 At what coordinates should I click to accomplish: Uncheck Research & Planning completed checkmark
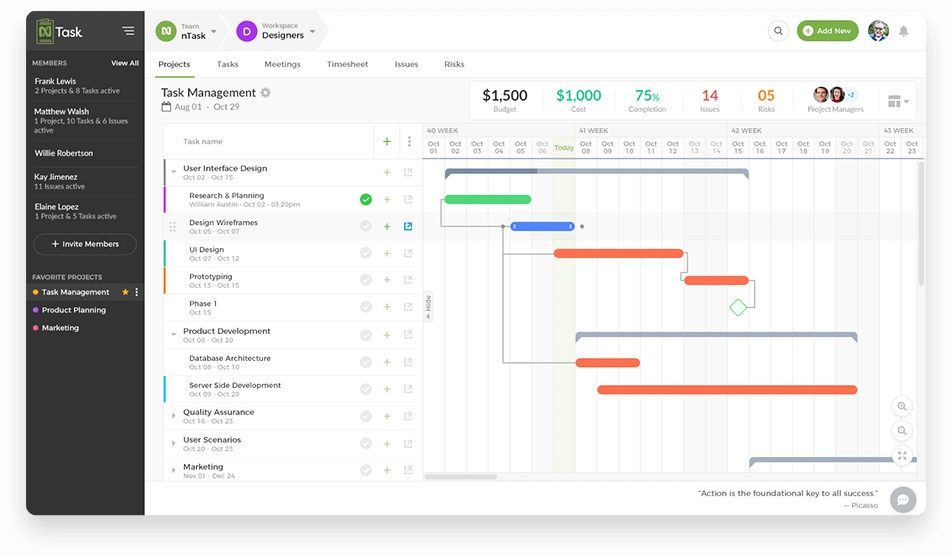point(366,199)
